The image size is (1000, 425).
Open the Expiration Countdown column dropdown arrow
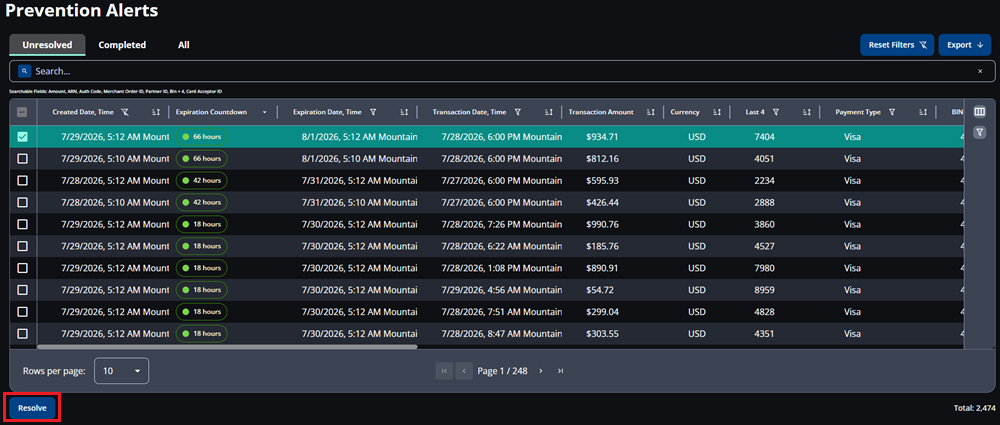265,112
